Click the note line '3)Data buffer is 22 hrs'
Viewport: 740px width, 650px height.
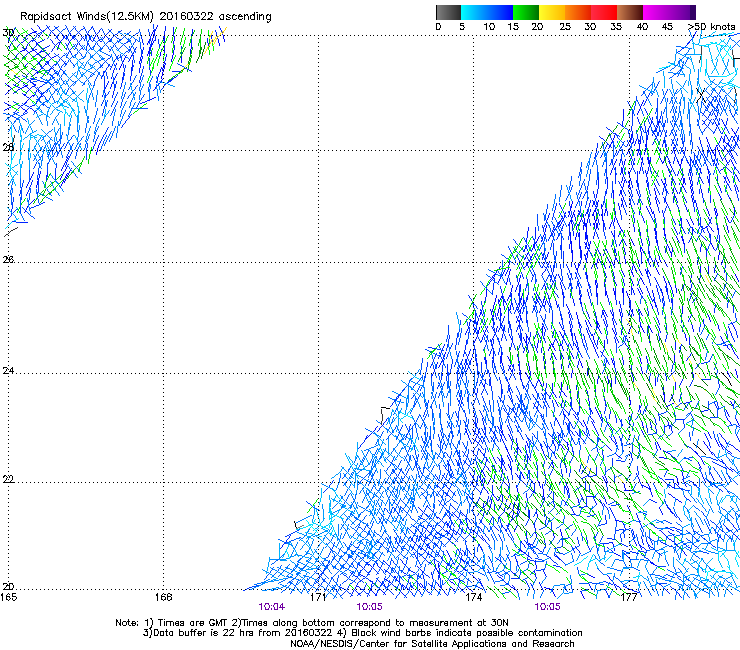[362, 633]
